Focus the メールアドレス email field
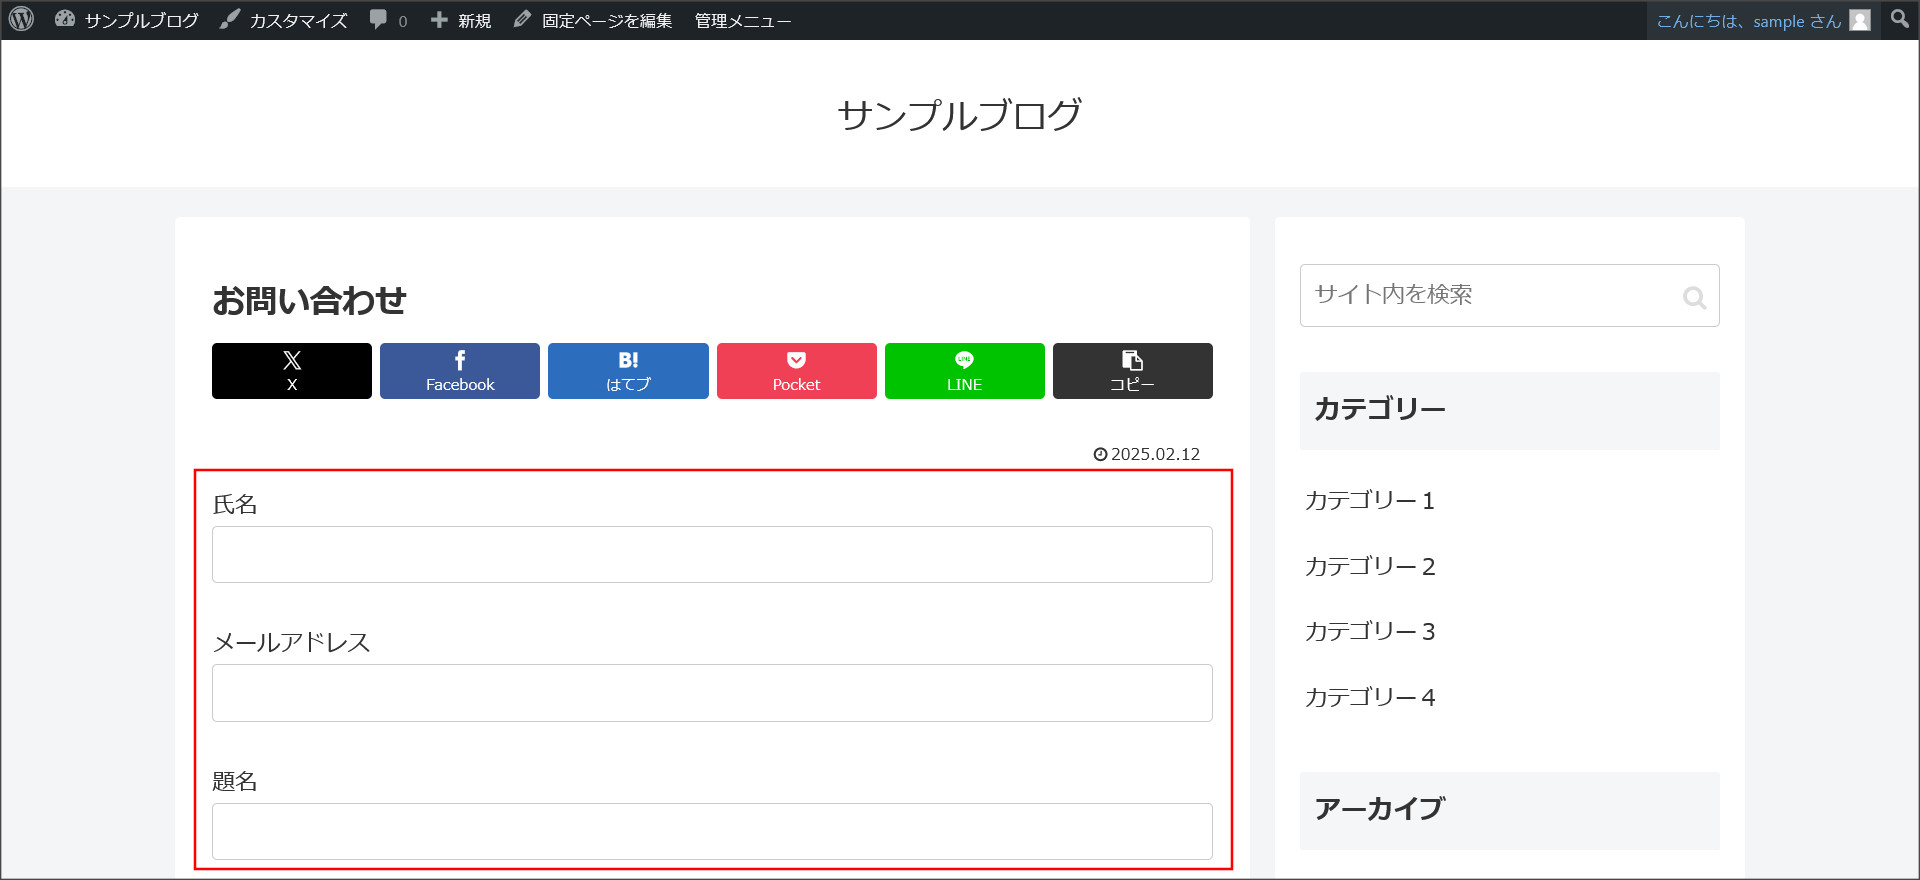The image size is (1920, 880). pos(712,693)
